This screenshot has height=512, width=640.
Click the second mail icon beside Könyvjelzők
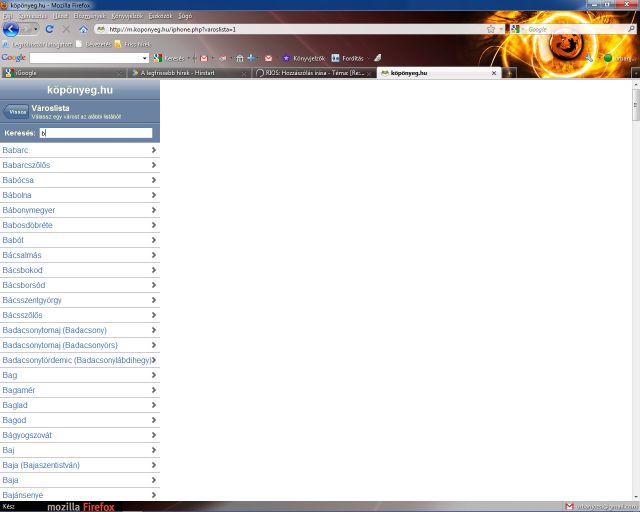pos(268,58)
